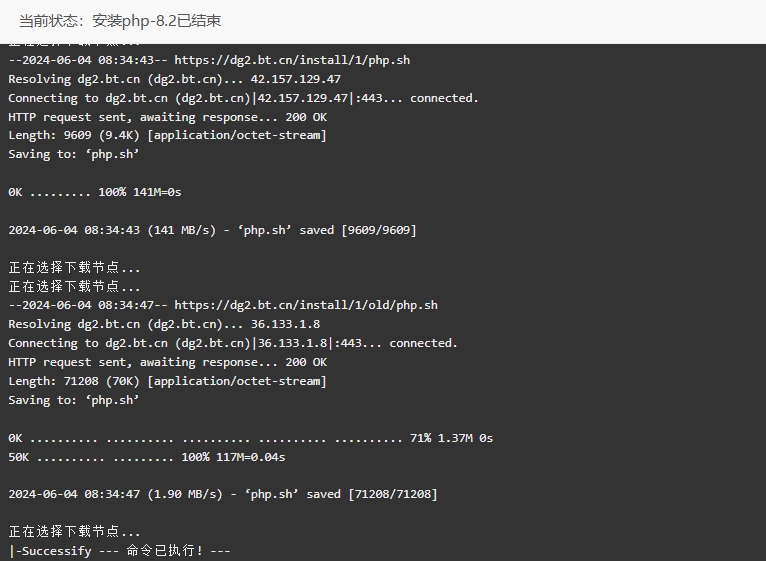Image resolution: width=766 pixels, height=561 pixels.
Task: Click the line Length: 9609 (9.4K)
Action: click(167, 135)
